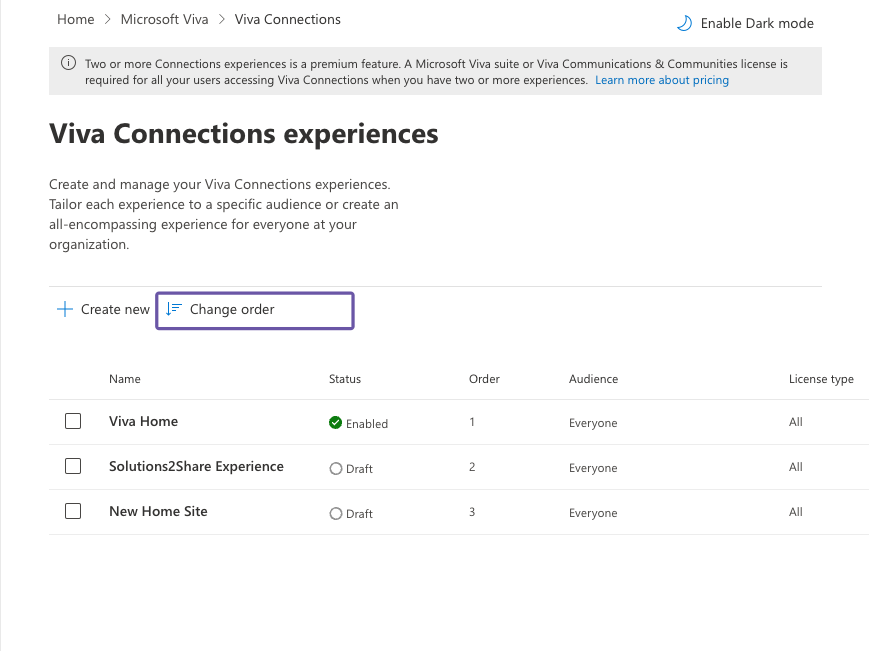Check the New Home Site checkbox
The image size is (869, 651).
(73, 511)
